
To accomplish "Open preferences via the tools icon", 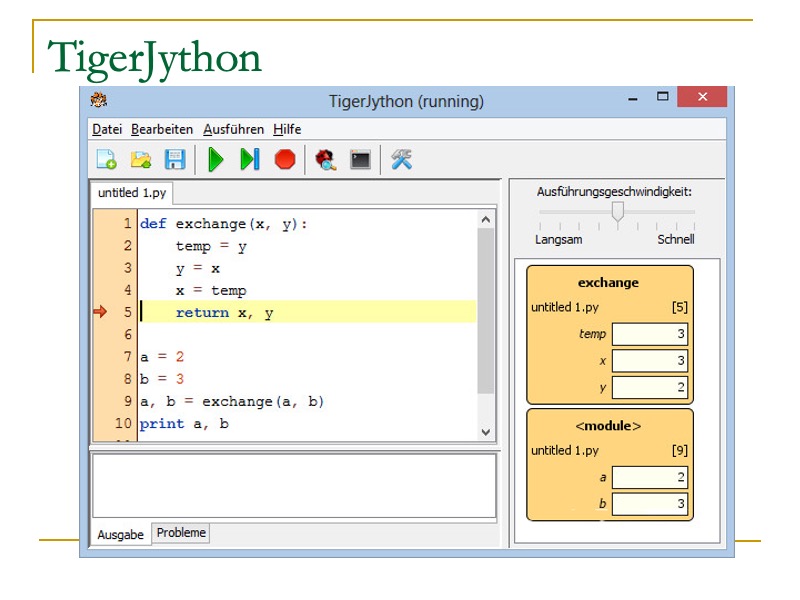I will tap(401, 159).
